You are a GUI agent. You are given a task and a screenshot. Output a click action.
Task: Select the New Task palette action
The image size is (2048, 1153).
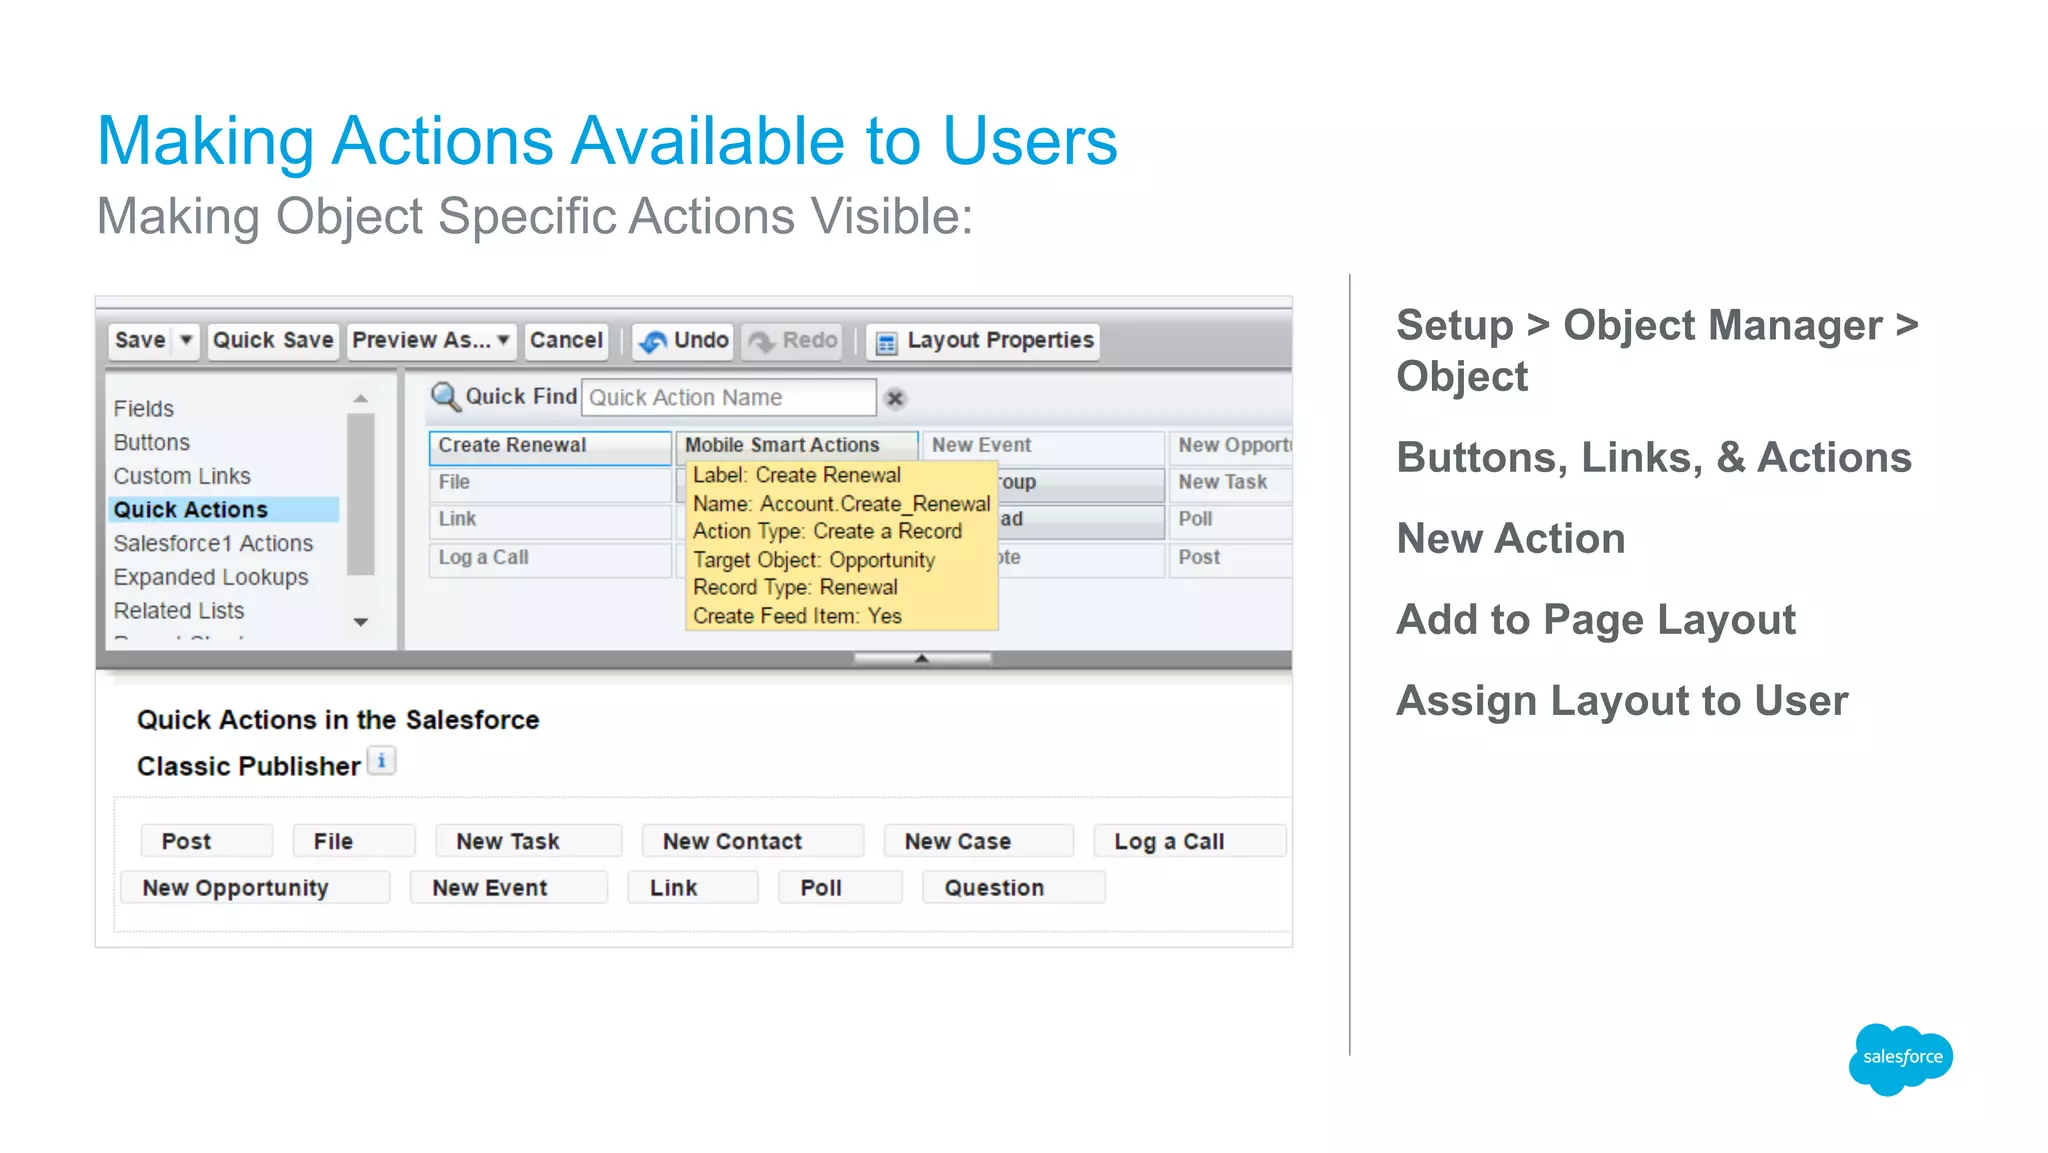coord(1231,483)
